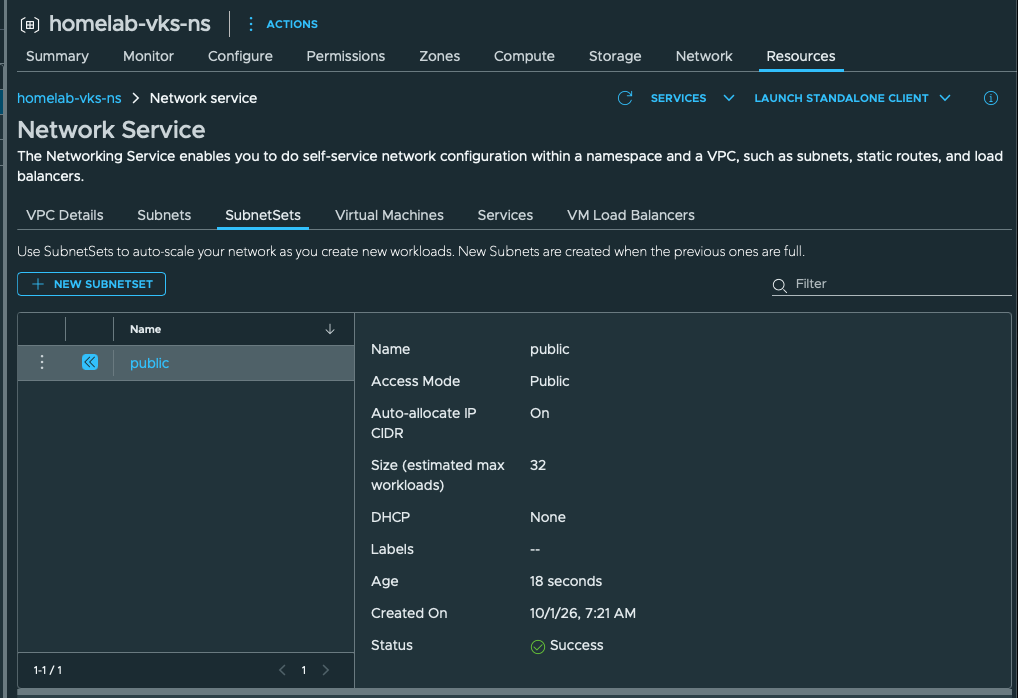
Task: Go to the Compute tab
Action: [524, 56]
